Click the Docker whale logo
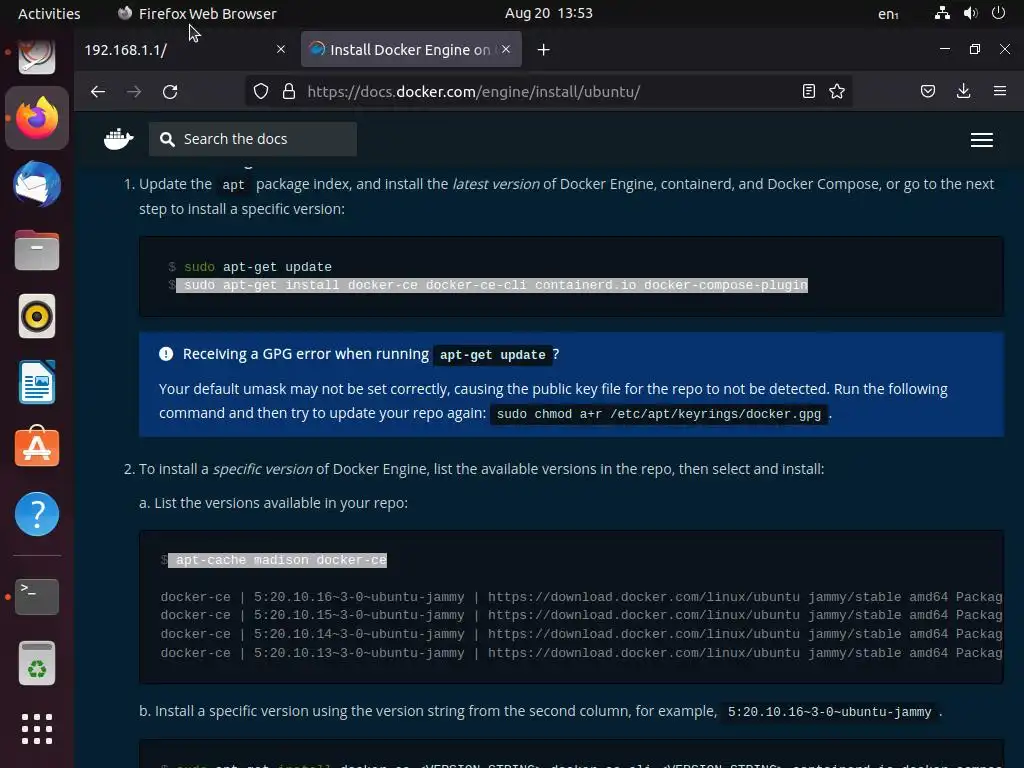This screenshot has width=1024, height=768. pos(118,138)
